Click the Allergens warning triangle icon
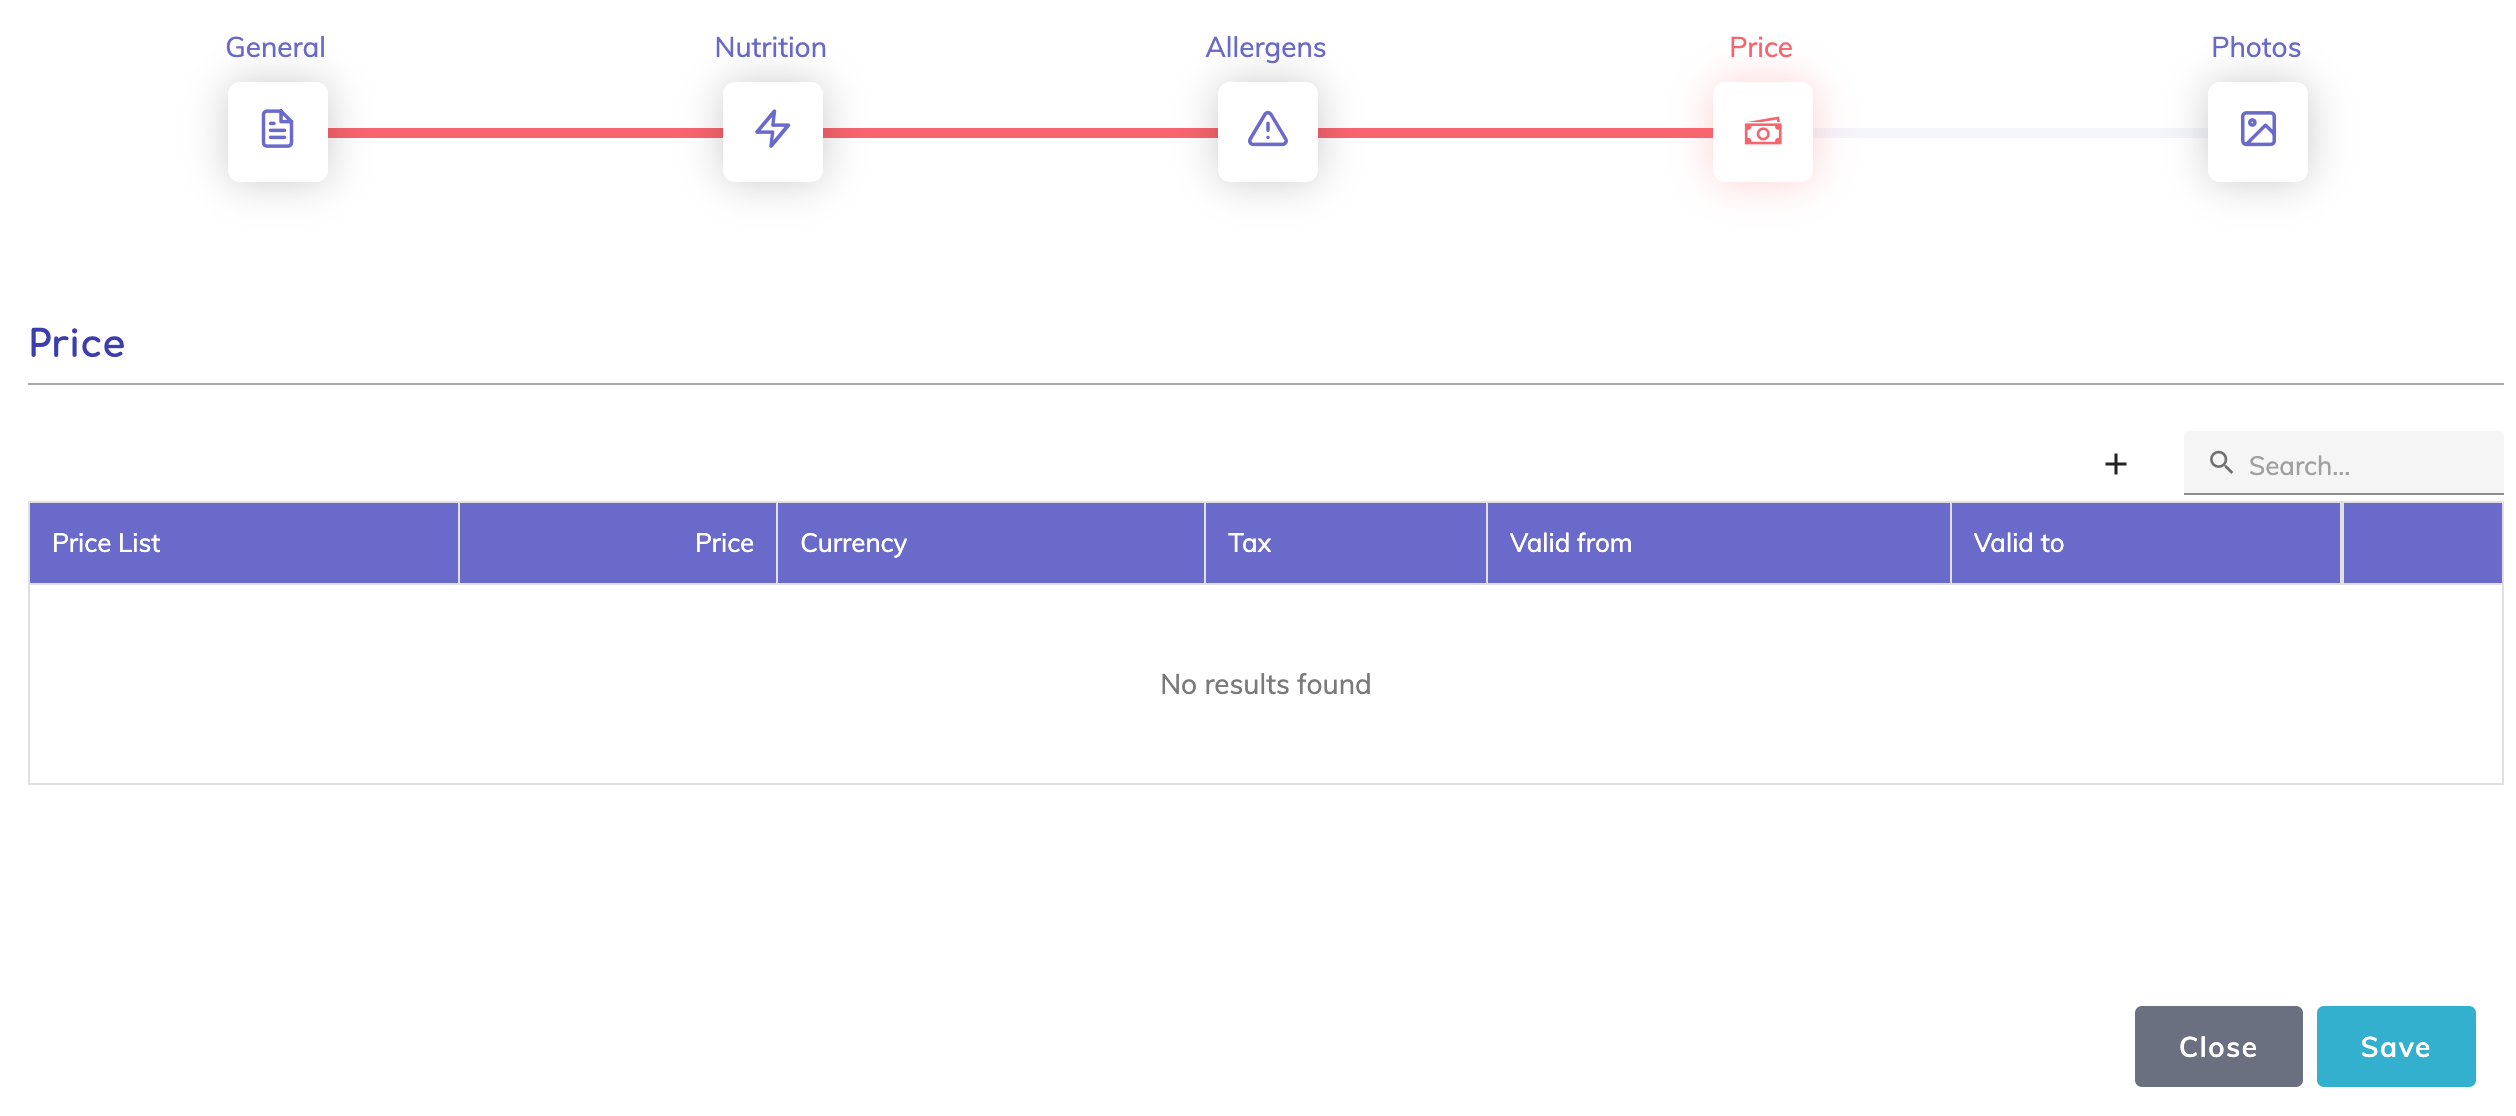Image resolution: width=2516 pixels, height=1116 pixels. click(x=1267, y=131)
